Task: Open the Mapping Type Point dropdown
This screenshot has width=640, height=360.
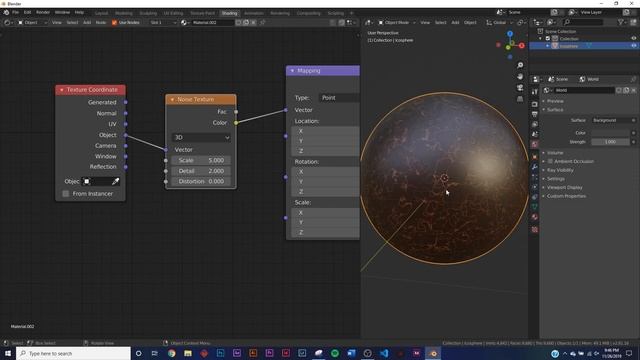Action: 339,98
